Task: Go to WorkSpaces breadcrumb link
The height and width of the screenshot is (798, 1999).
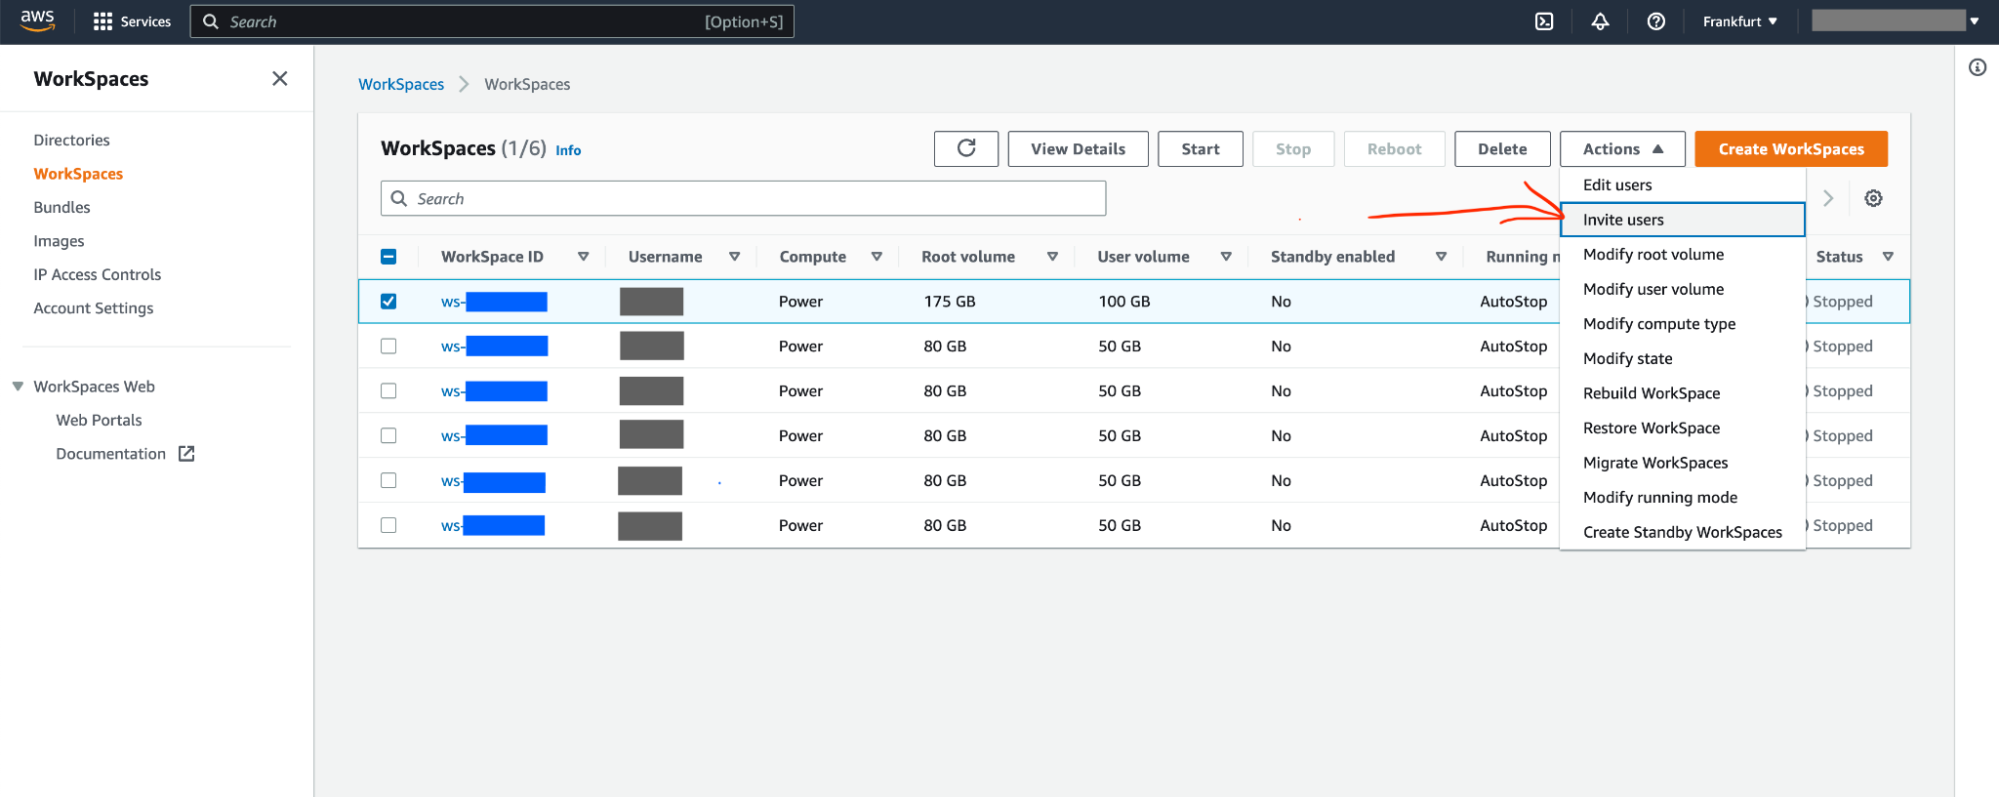Action: (401, 84)
